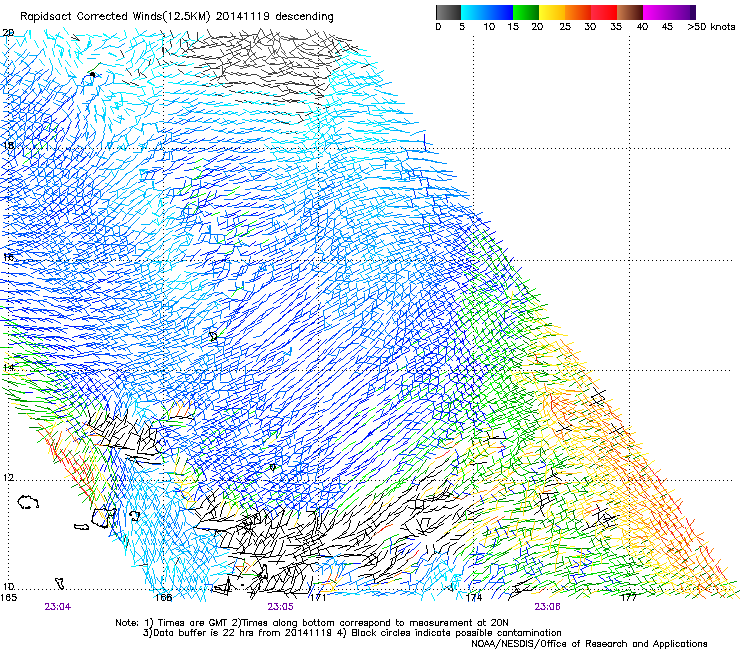Click the latitude label '18'
Viewport: 740px width, 650px height.
[x=8, y=145]
